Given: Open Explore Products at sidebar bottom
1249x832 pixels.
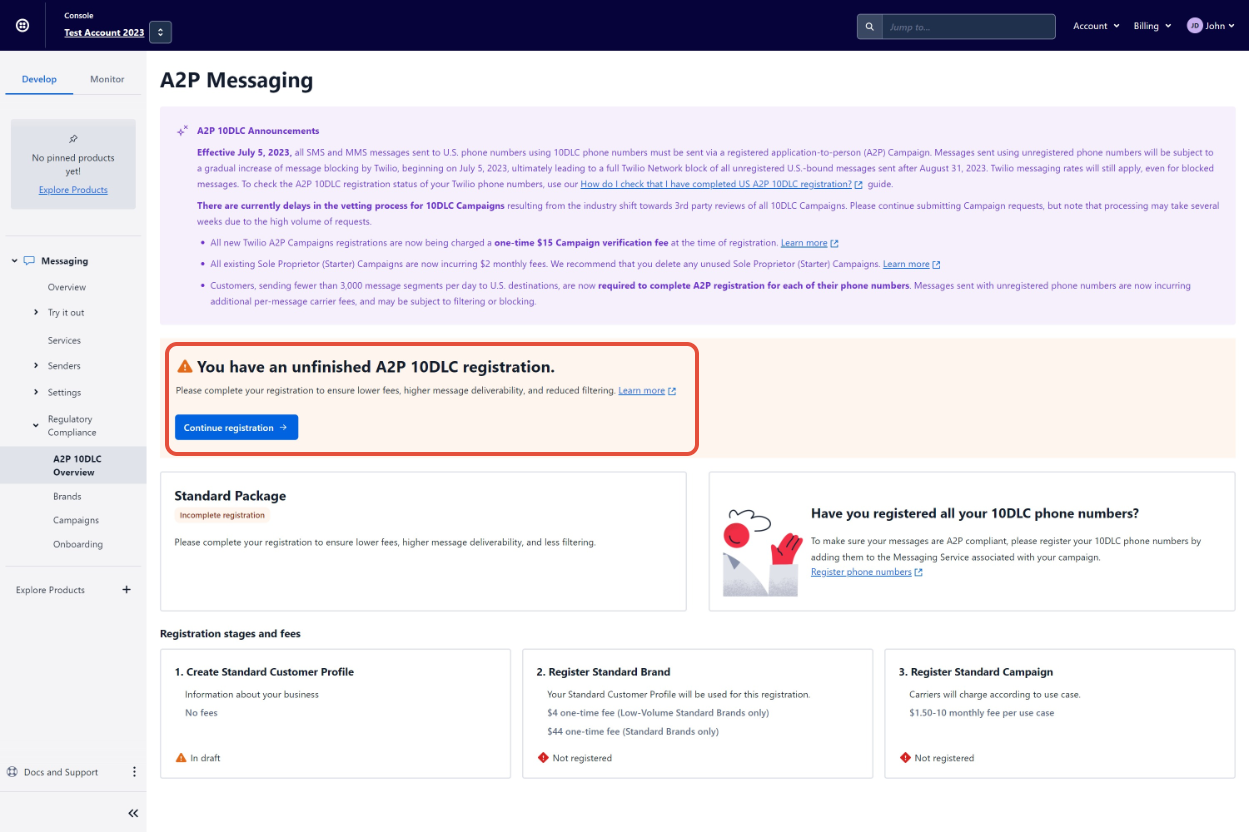Looking at the screenshot, I should pos(50,590).
